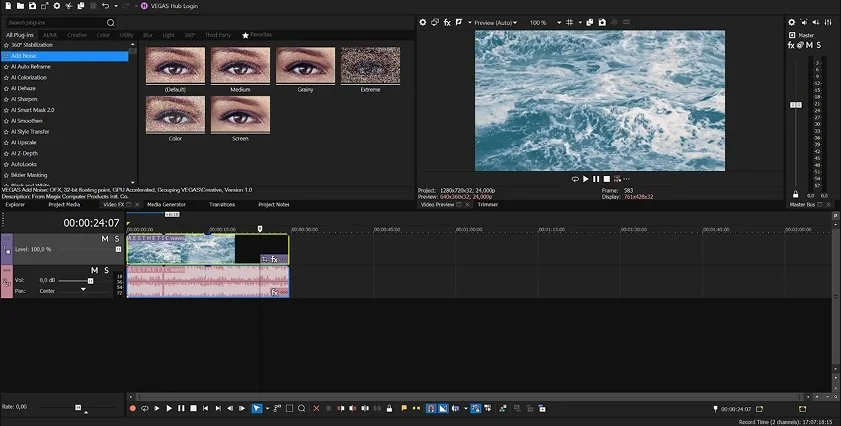The height and width of the screenshot is (426, 841).
Task: Open the Media Generator tab
Action: pyautogui.click(x=166, y=204)
